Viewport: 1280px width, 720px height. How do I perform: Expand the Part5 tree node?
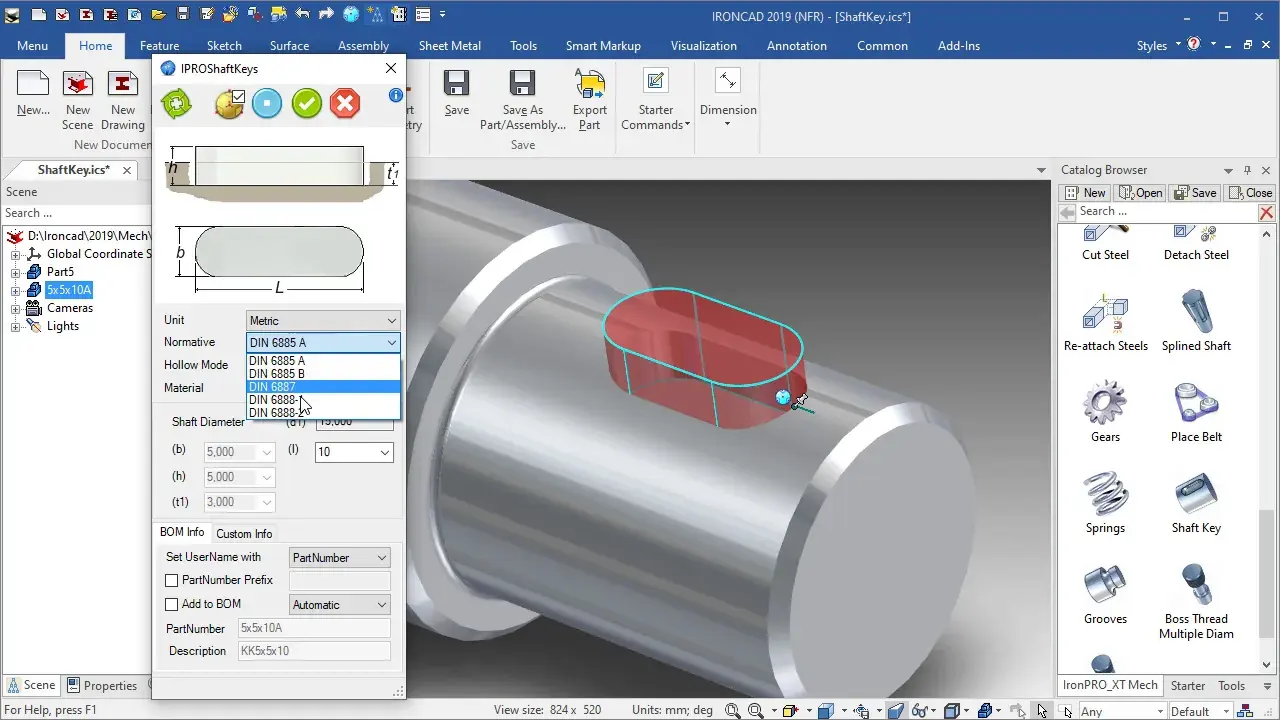[16, 272]
